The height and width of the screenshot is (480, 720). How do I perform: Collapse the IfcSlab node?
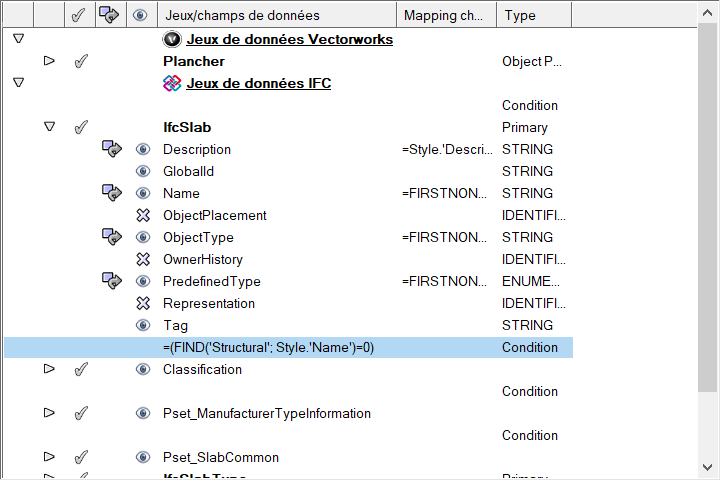coord(49,126)
